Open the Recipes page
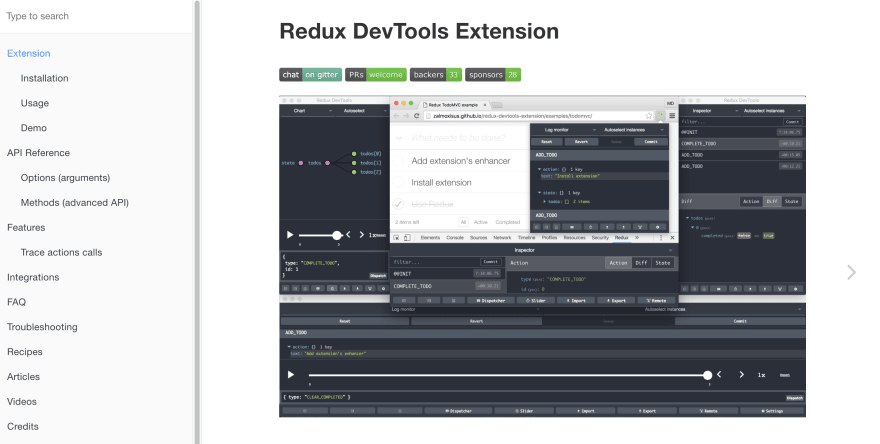 coord(25,352)
